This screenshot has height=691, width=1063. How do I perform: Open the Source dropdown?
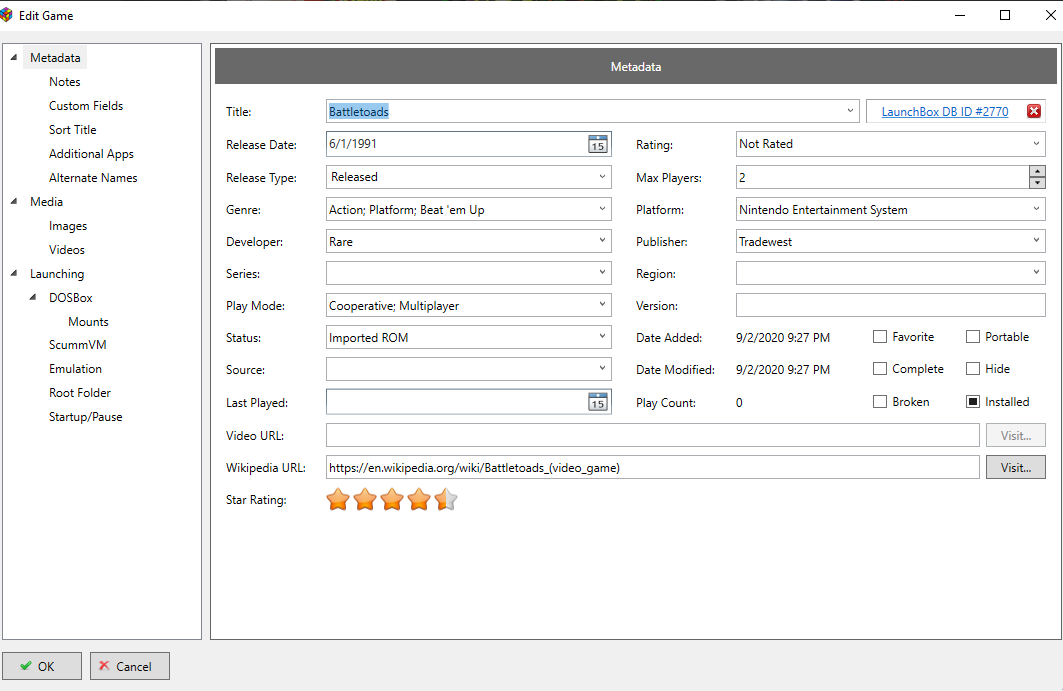(602, 369)
